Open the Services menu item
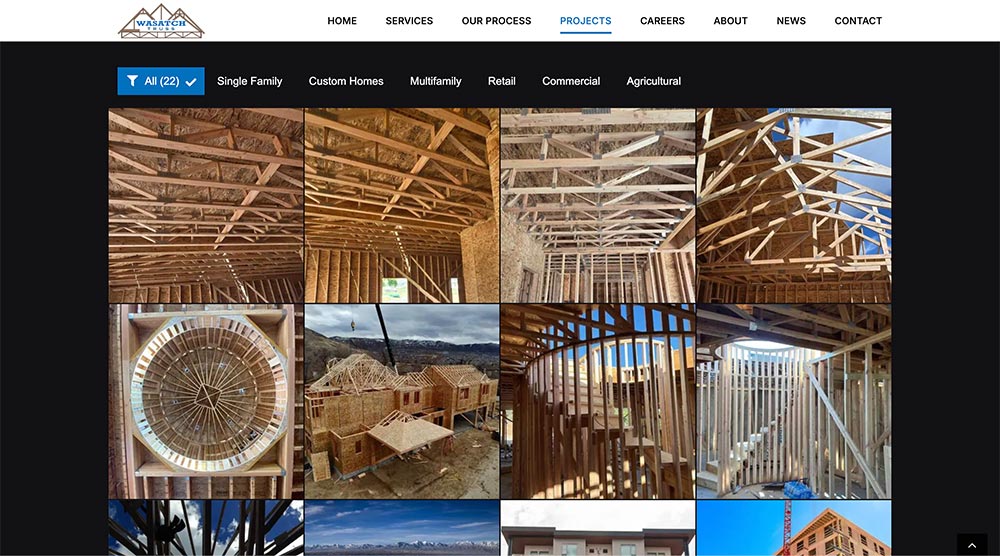1000x556 pixels. coord(409,20)
